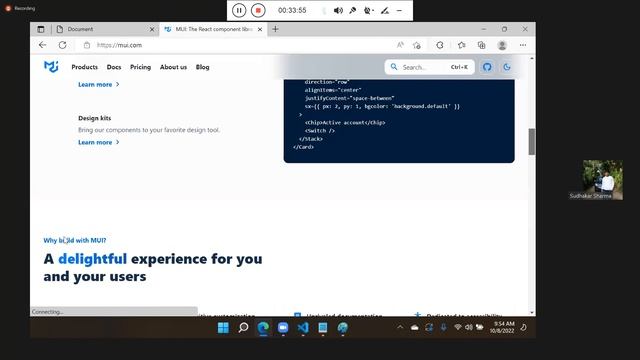
Task: Open Visual Studio Code from the taskbar
Action: coord(303,327)
